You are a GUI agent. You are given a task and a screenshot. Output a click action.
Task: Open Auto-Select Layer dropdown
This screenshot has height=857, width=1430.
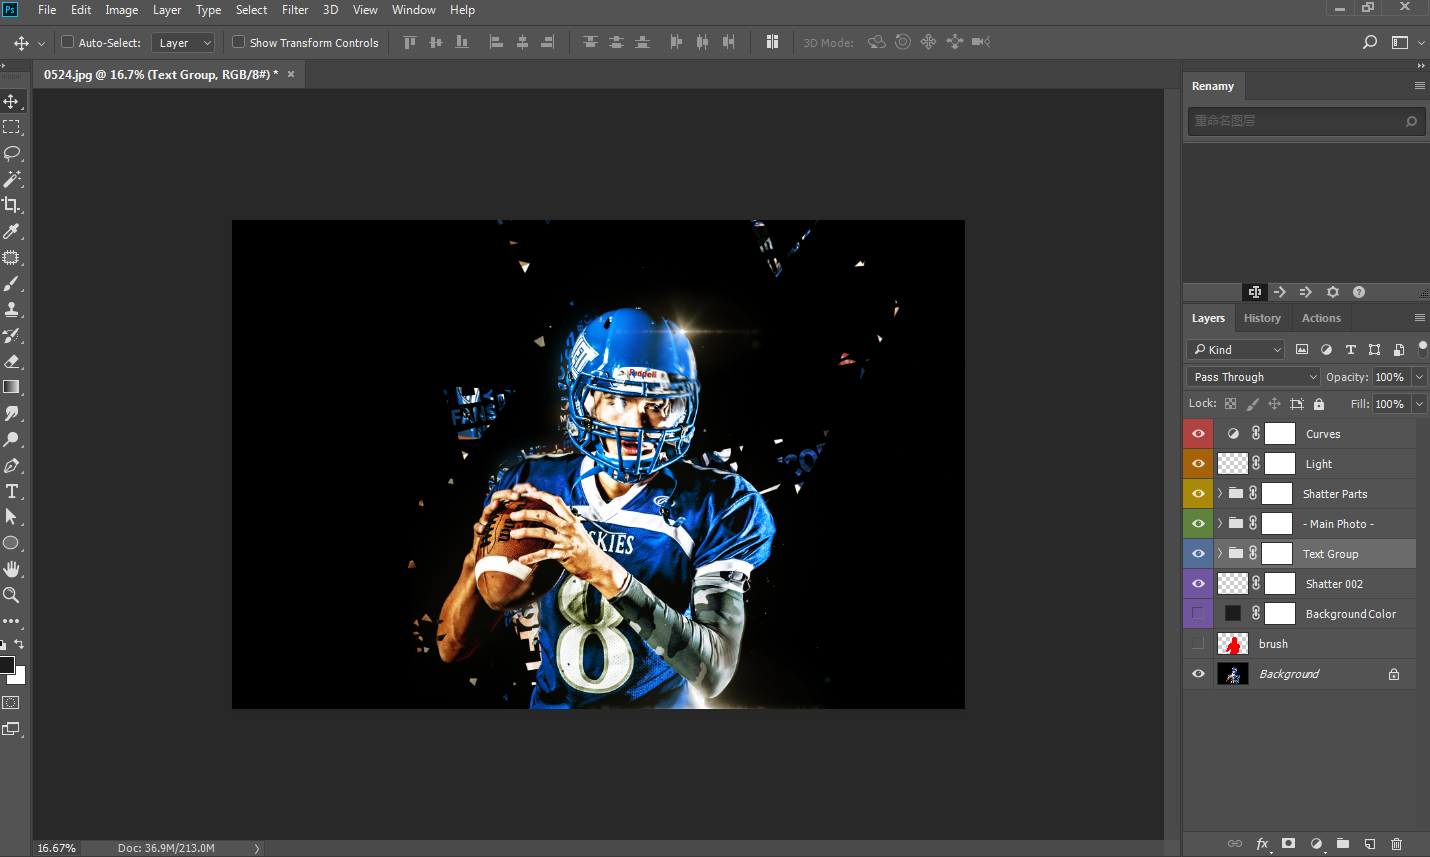[x=183, y=43]
